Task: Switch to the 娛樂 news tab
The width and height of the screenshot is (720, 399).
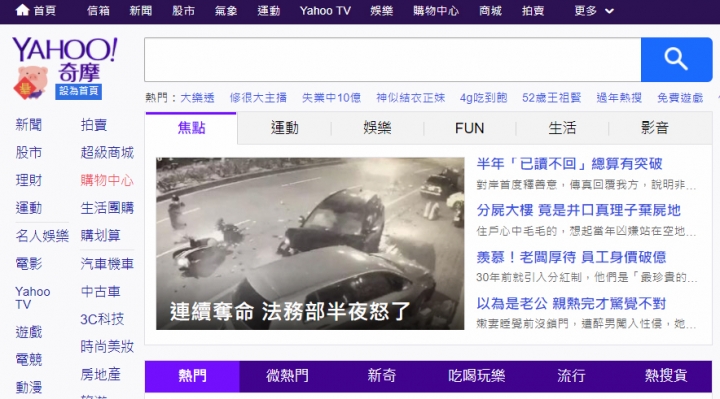Action: click(x=377, y=128)
